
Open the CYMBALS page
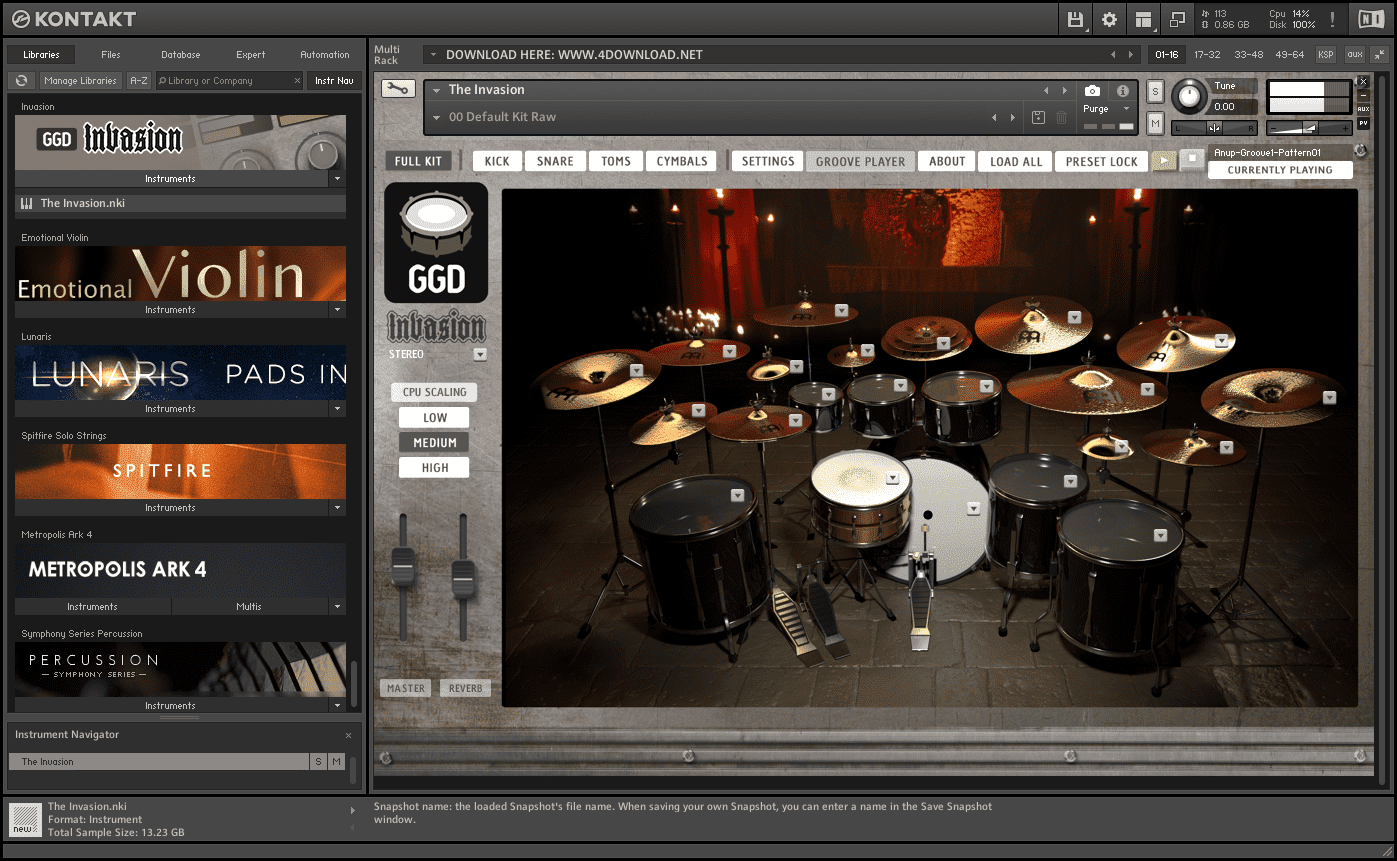682,161
